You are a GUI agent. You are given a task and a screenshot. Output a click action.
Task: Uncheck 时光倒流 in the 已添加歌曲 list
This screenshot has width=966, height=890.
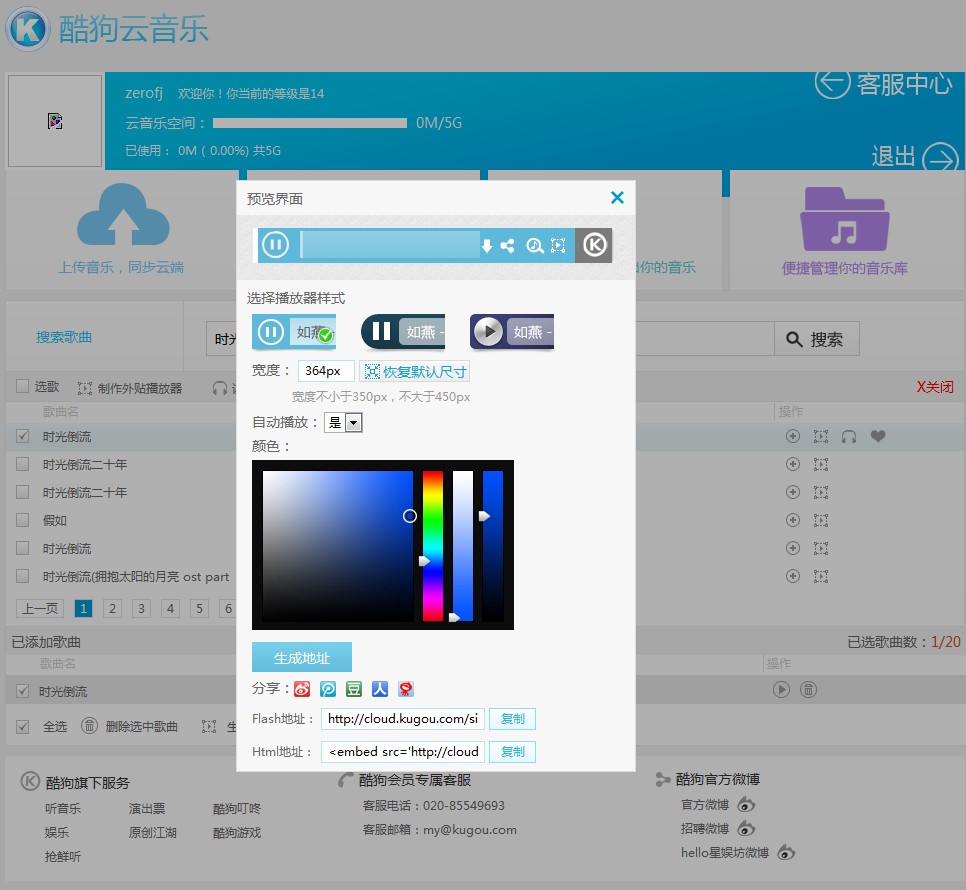tap(23, 691)
